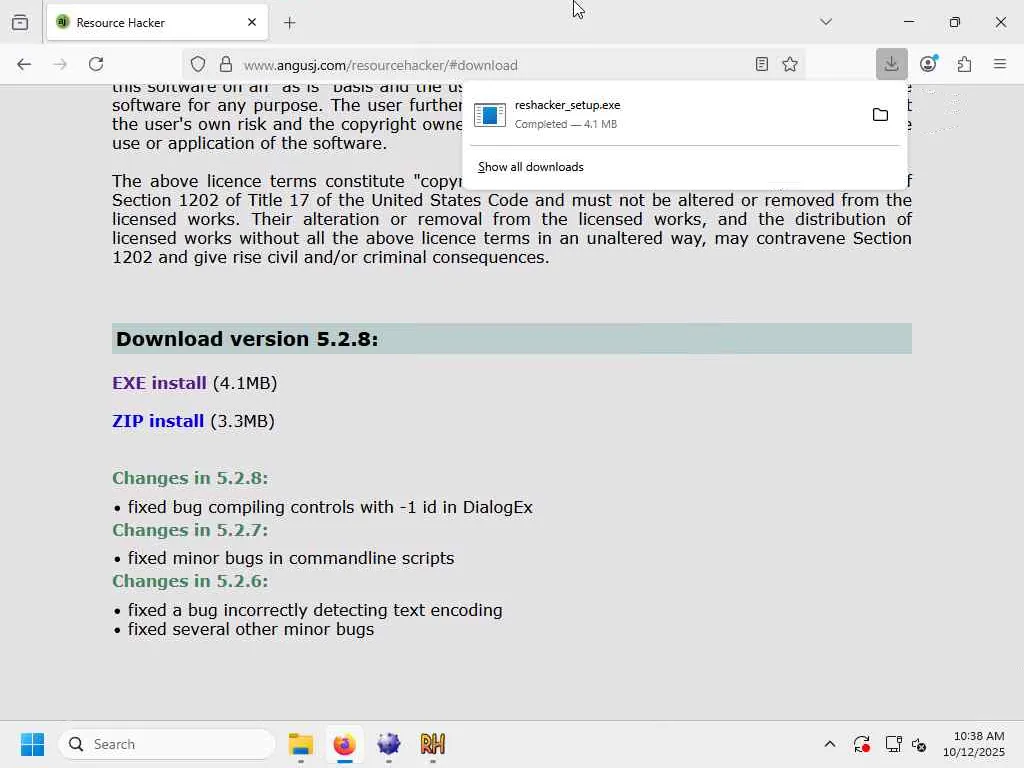This screenshot has width=1024, height=768.
Task: Go back to the previous page
Action: pyautogui.click(x=24, y=64)
